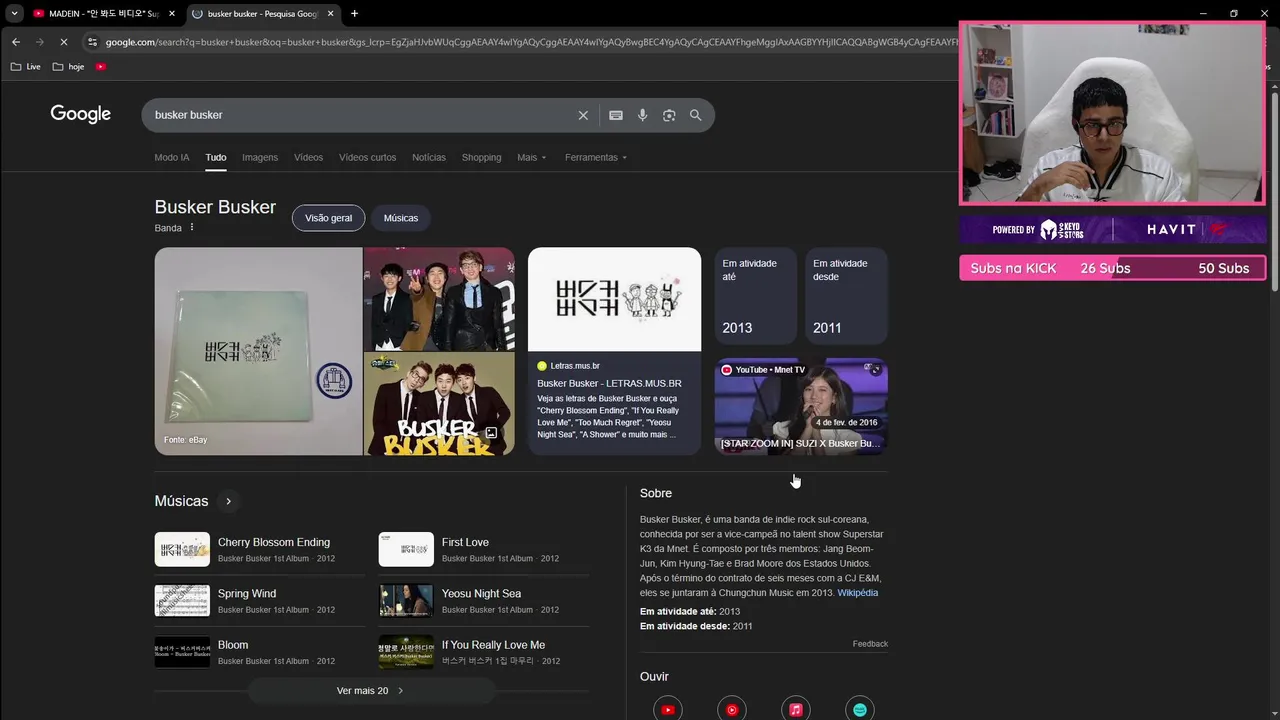Expand the Ferramentas dropdown
The image size is (1280, 720).
(x=596, y=157)
